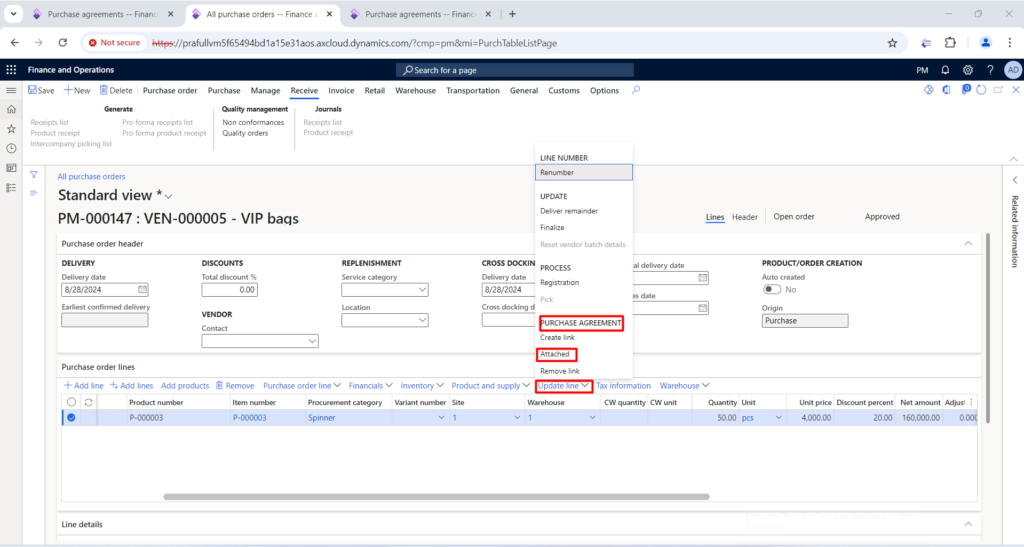Expand Standard view selector chevron
This screenshot has width=1024, height=547.
tap(168, 196)
